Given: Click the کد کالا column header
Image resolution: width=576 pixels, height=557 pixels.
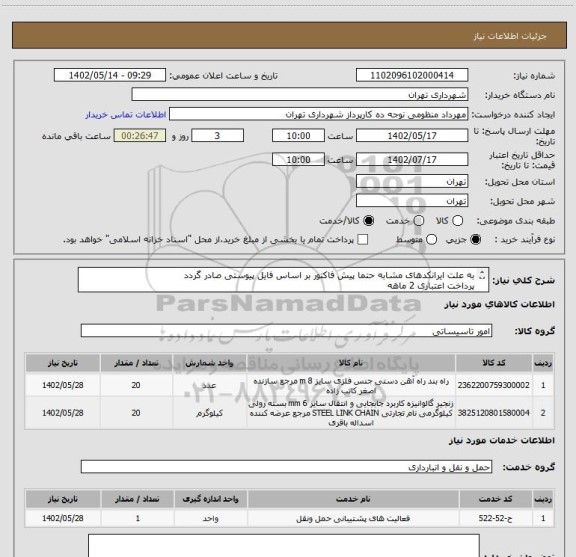Looking at the screenshot, I should [x=494, y=363].
